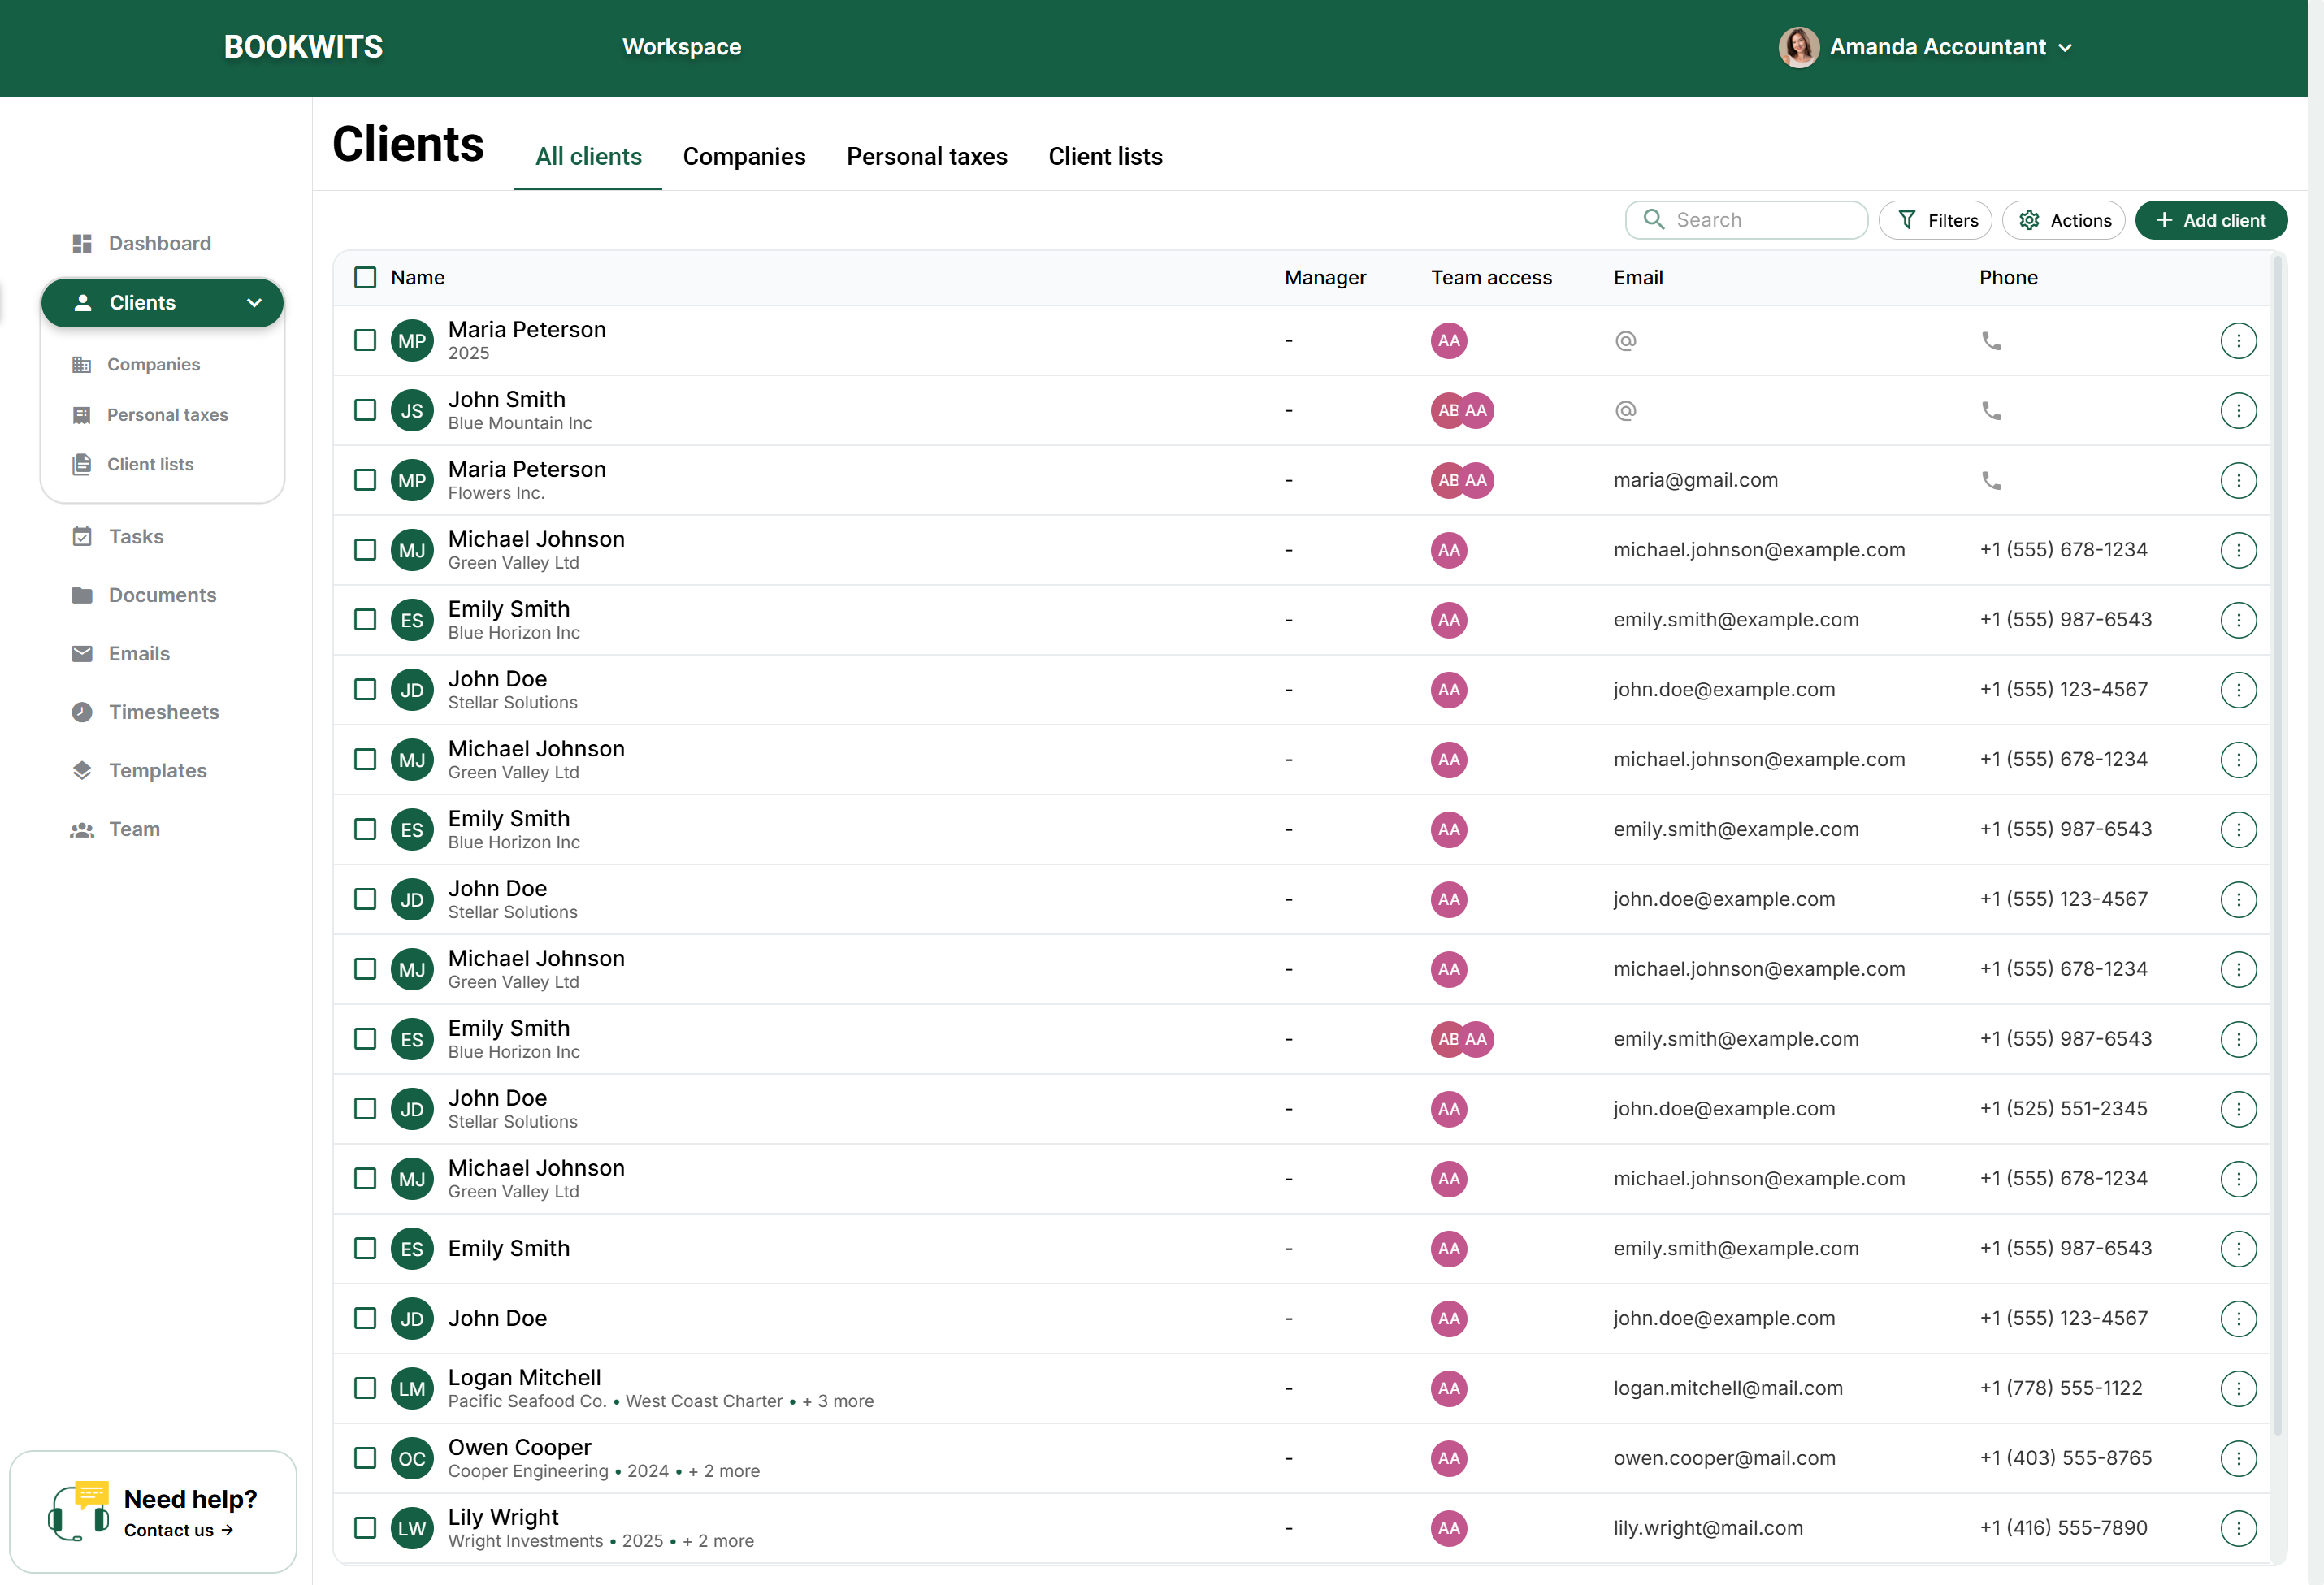
Task: Click the Personal taxes icon in sidebar
Action: click(x=82, y=414)
